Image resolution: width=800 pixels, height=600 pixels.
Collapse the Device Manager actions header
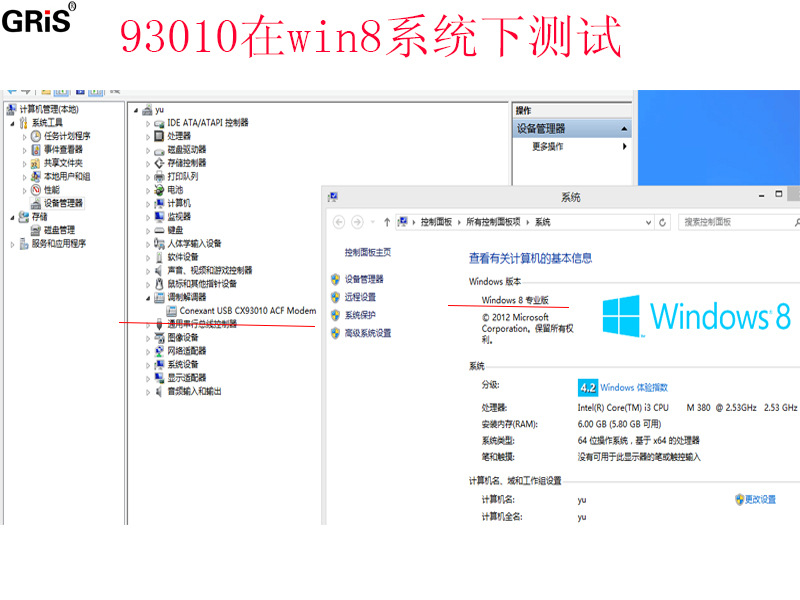[624, 129]
